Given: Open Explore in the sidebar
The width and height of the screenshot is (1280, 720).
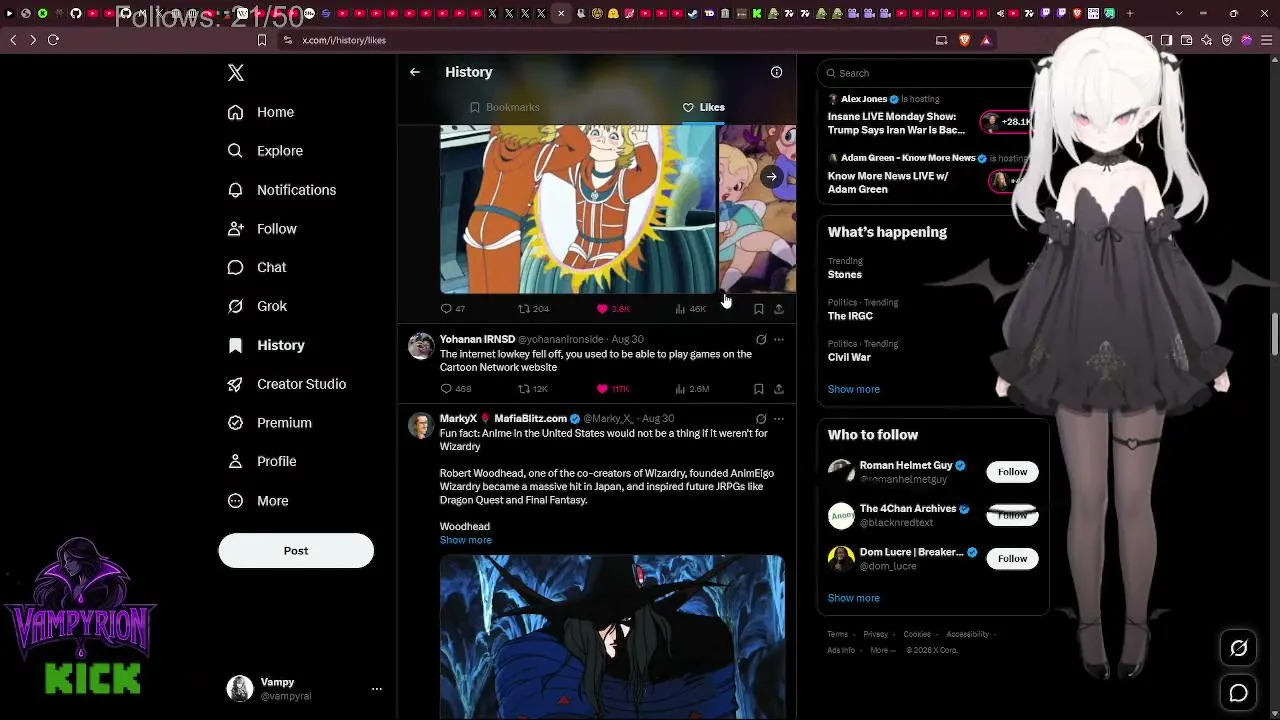Looking at the screenshot, I should [265, 151].
